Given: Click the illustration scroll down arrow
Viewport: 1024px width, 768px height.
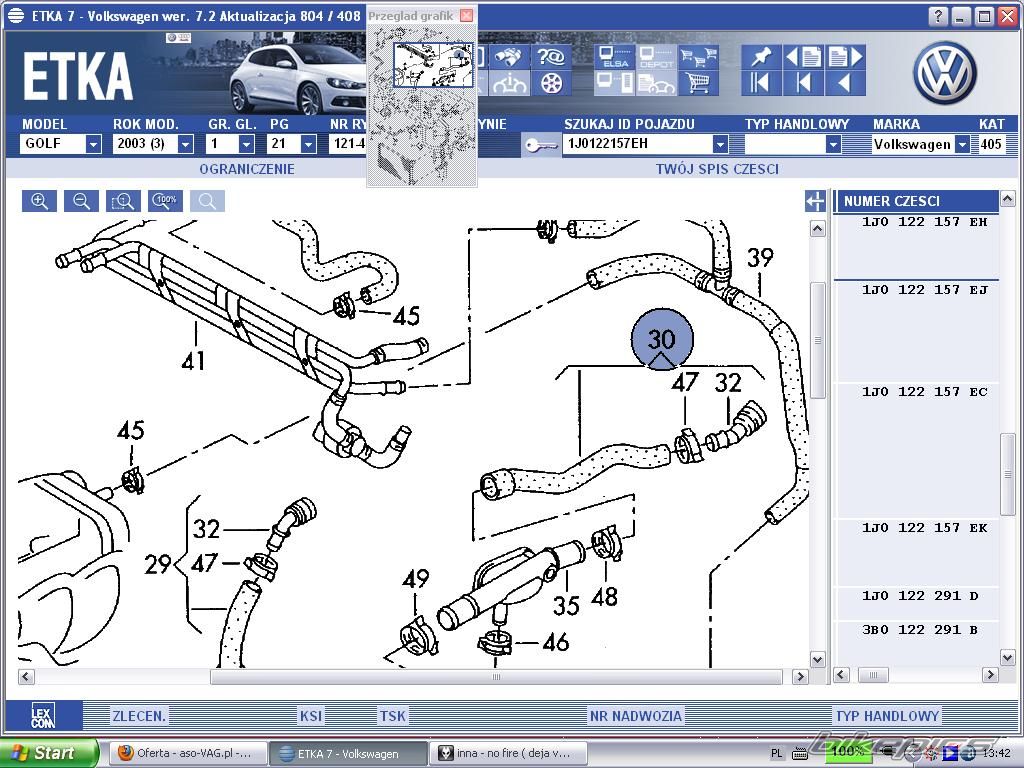Looking at the screenshot, I should pyautogui.click(x=818, y=660).
